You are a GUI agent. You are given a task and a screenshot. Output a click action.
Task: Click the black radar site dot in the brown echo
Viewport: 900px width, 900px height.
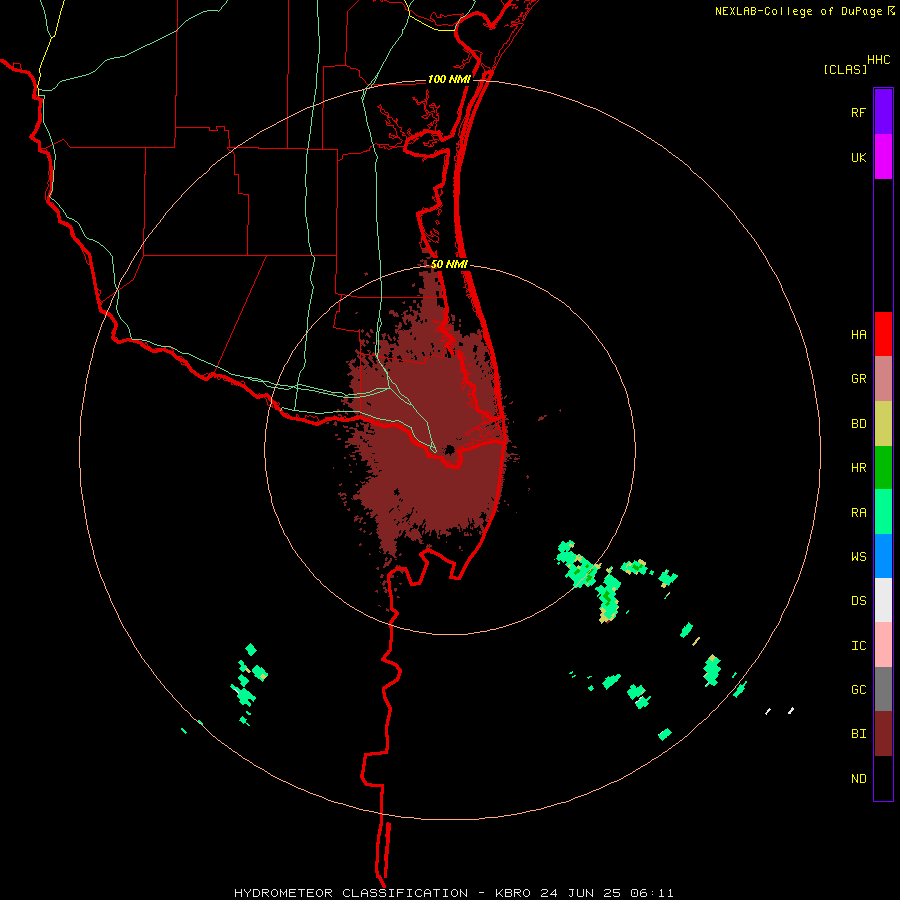[450, 449]
